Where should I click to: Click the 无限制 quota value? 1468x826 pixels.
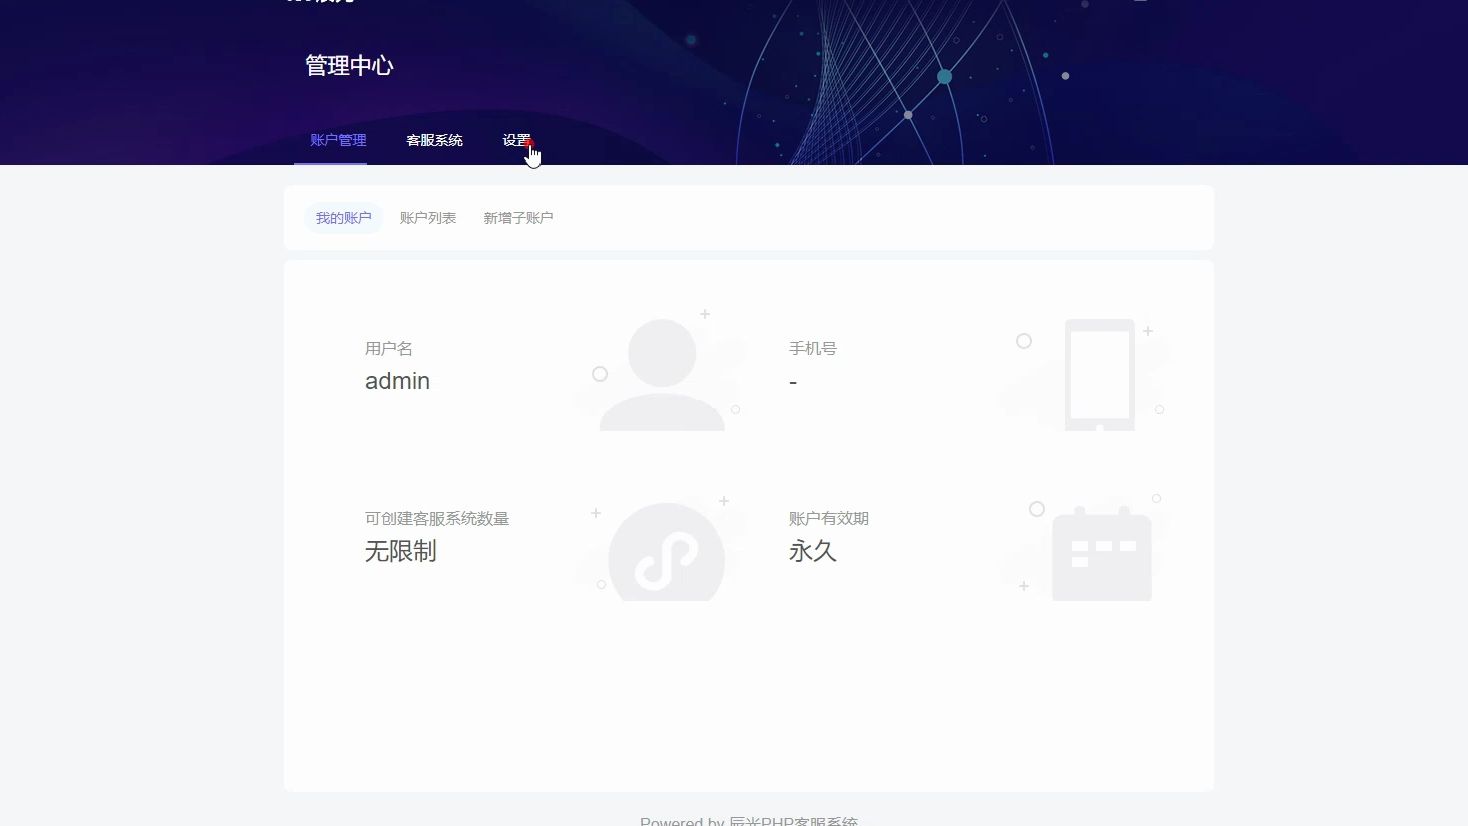400,551
